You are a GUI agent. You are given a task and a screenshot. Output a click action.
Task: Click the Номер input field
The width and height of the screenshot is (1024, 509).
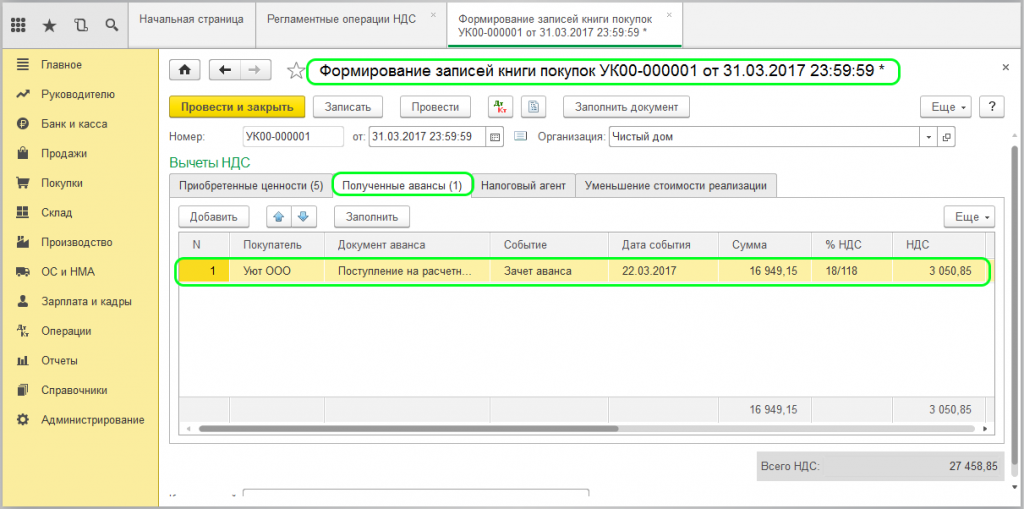coord(292,137)
